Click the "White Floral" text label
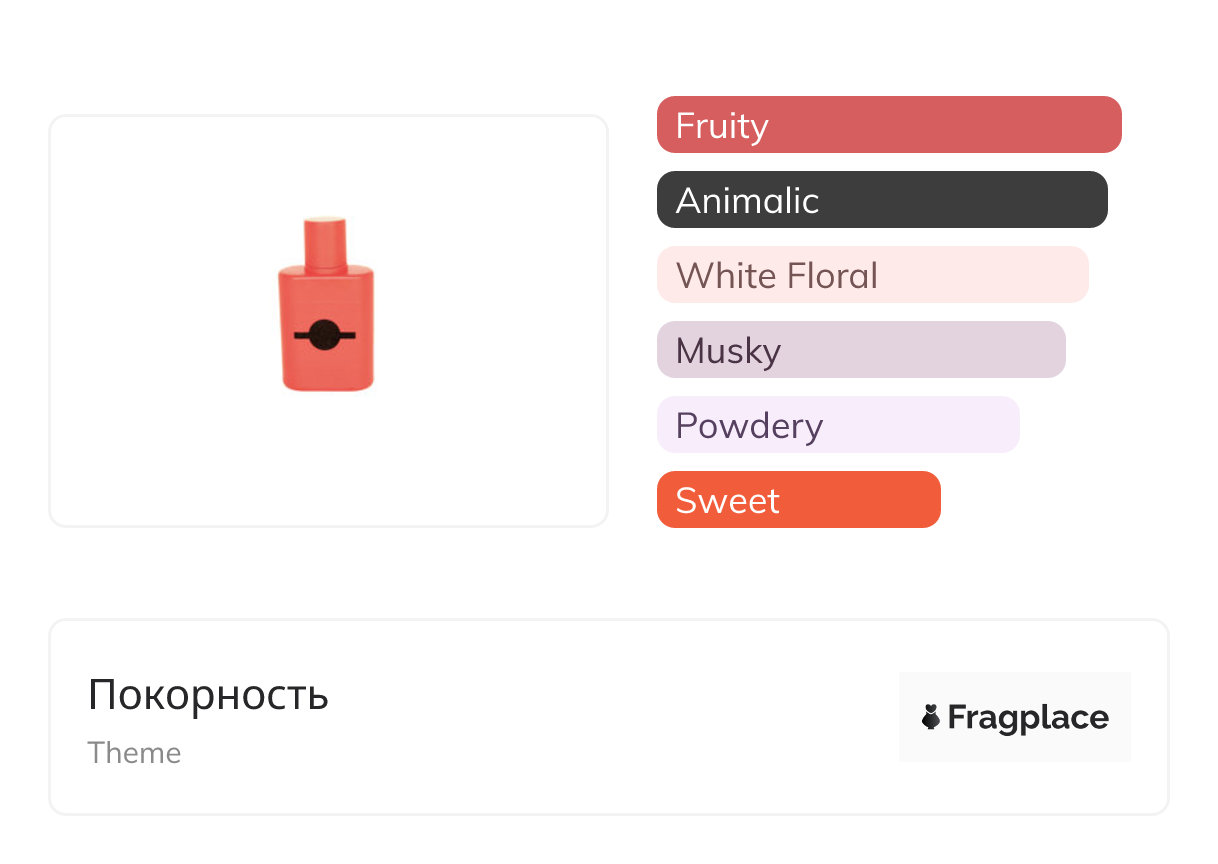This screenshot has height=864, width=1218. pos(777,276)
